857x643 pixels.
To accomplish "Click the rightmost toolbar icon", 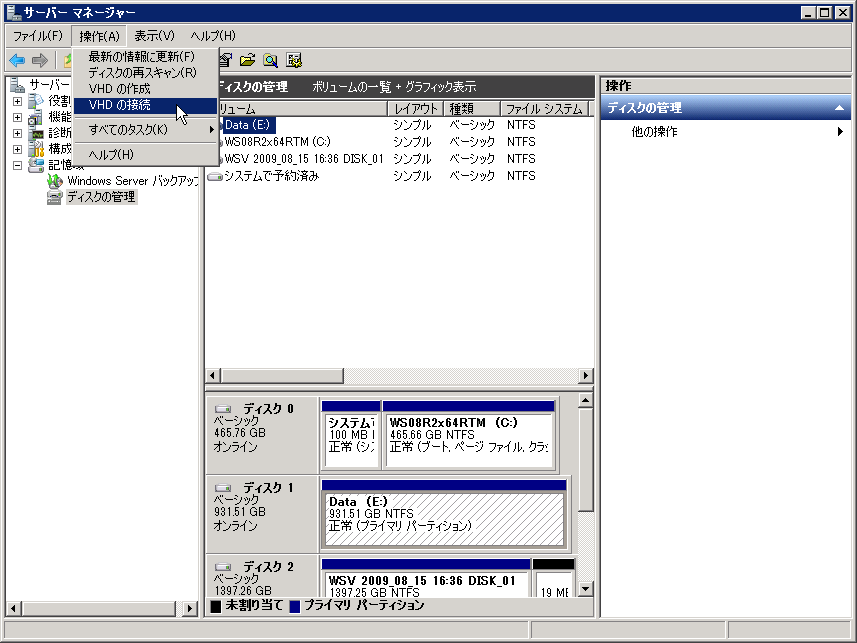I will click(x=294, y=60).
